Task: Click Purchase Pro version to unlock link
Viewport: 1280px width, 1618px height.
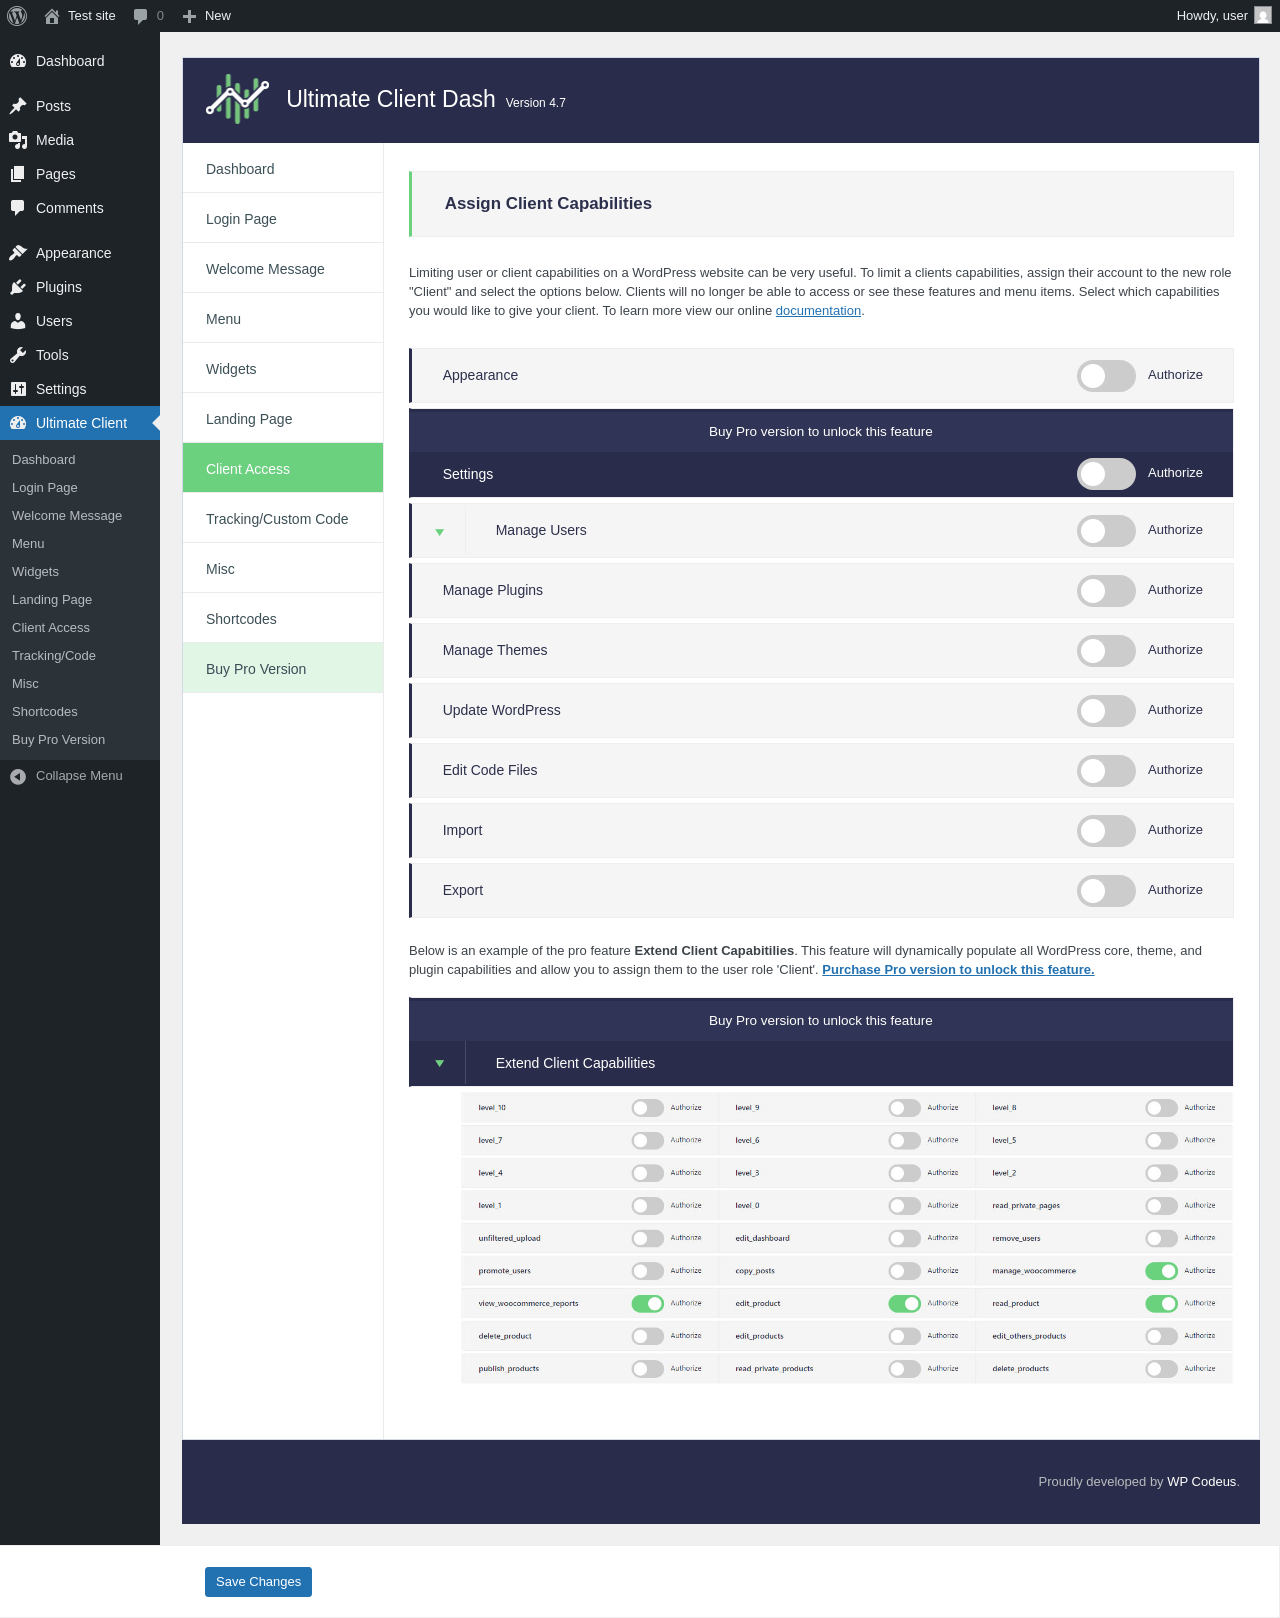Action: point(958,970)
